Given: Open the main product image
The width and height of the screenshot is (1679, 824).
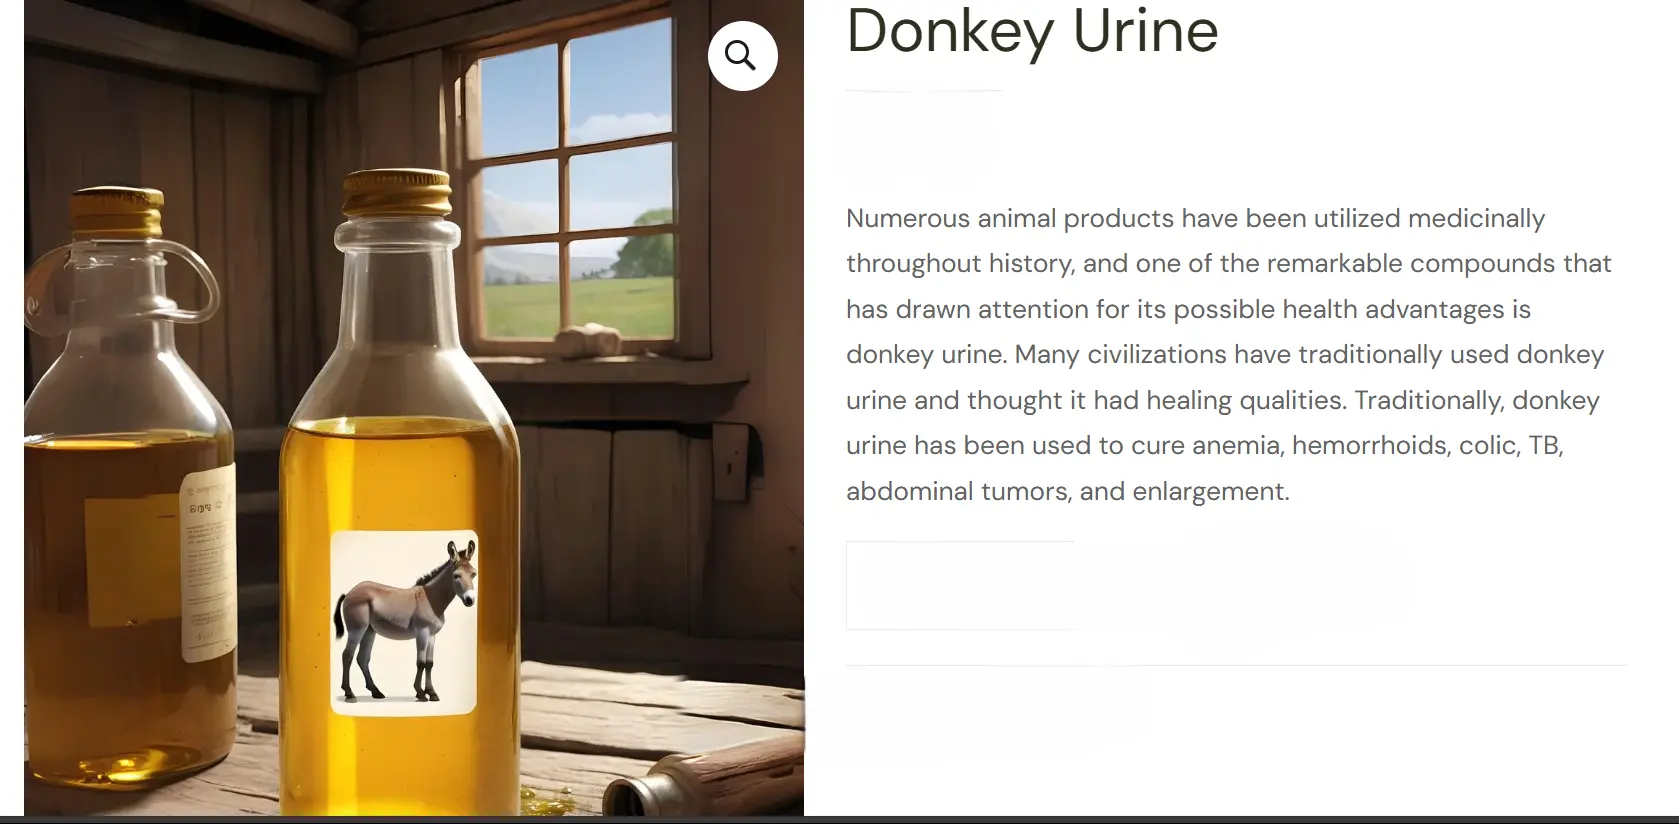Looking at the screenshot, I should 414,408.
